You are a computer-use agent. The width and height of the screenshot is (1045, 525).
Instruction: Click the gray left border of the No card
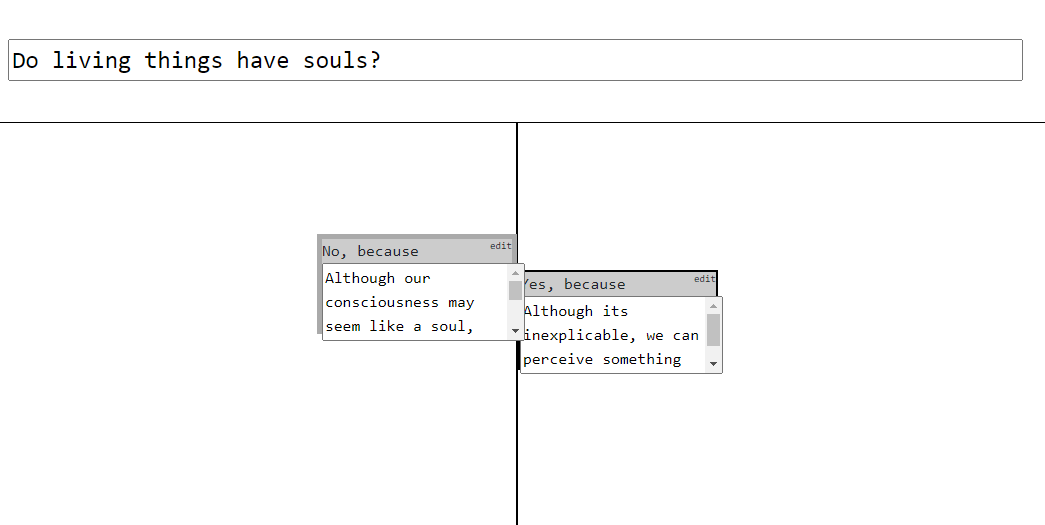319,284
